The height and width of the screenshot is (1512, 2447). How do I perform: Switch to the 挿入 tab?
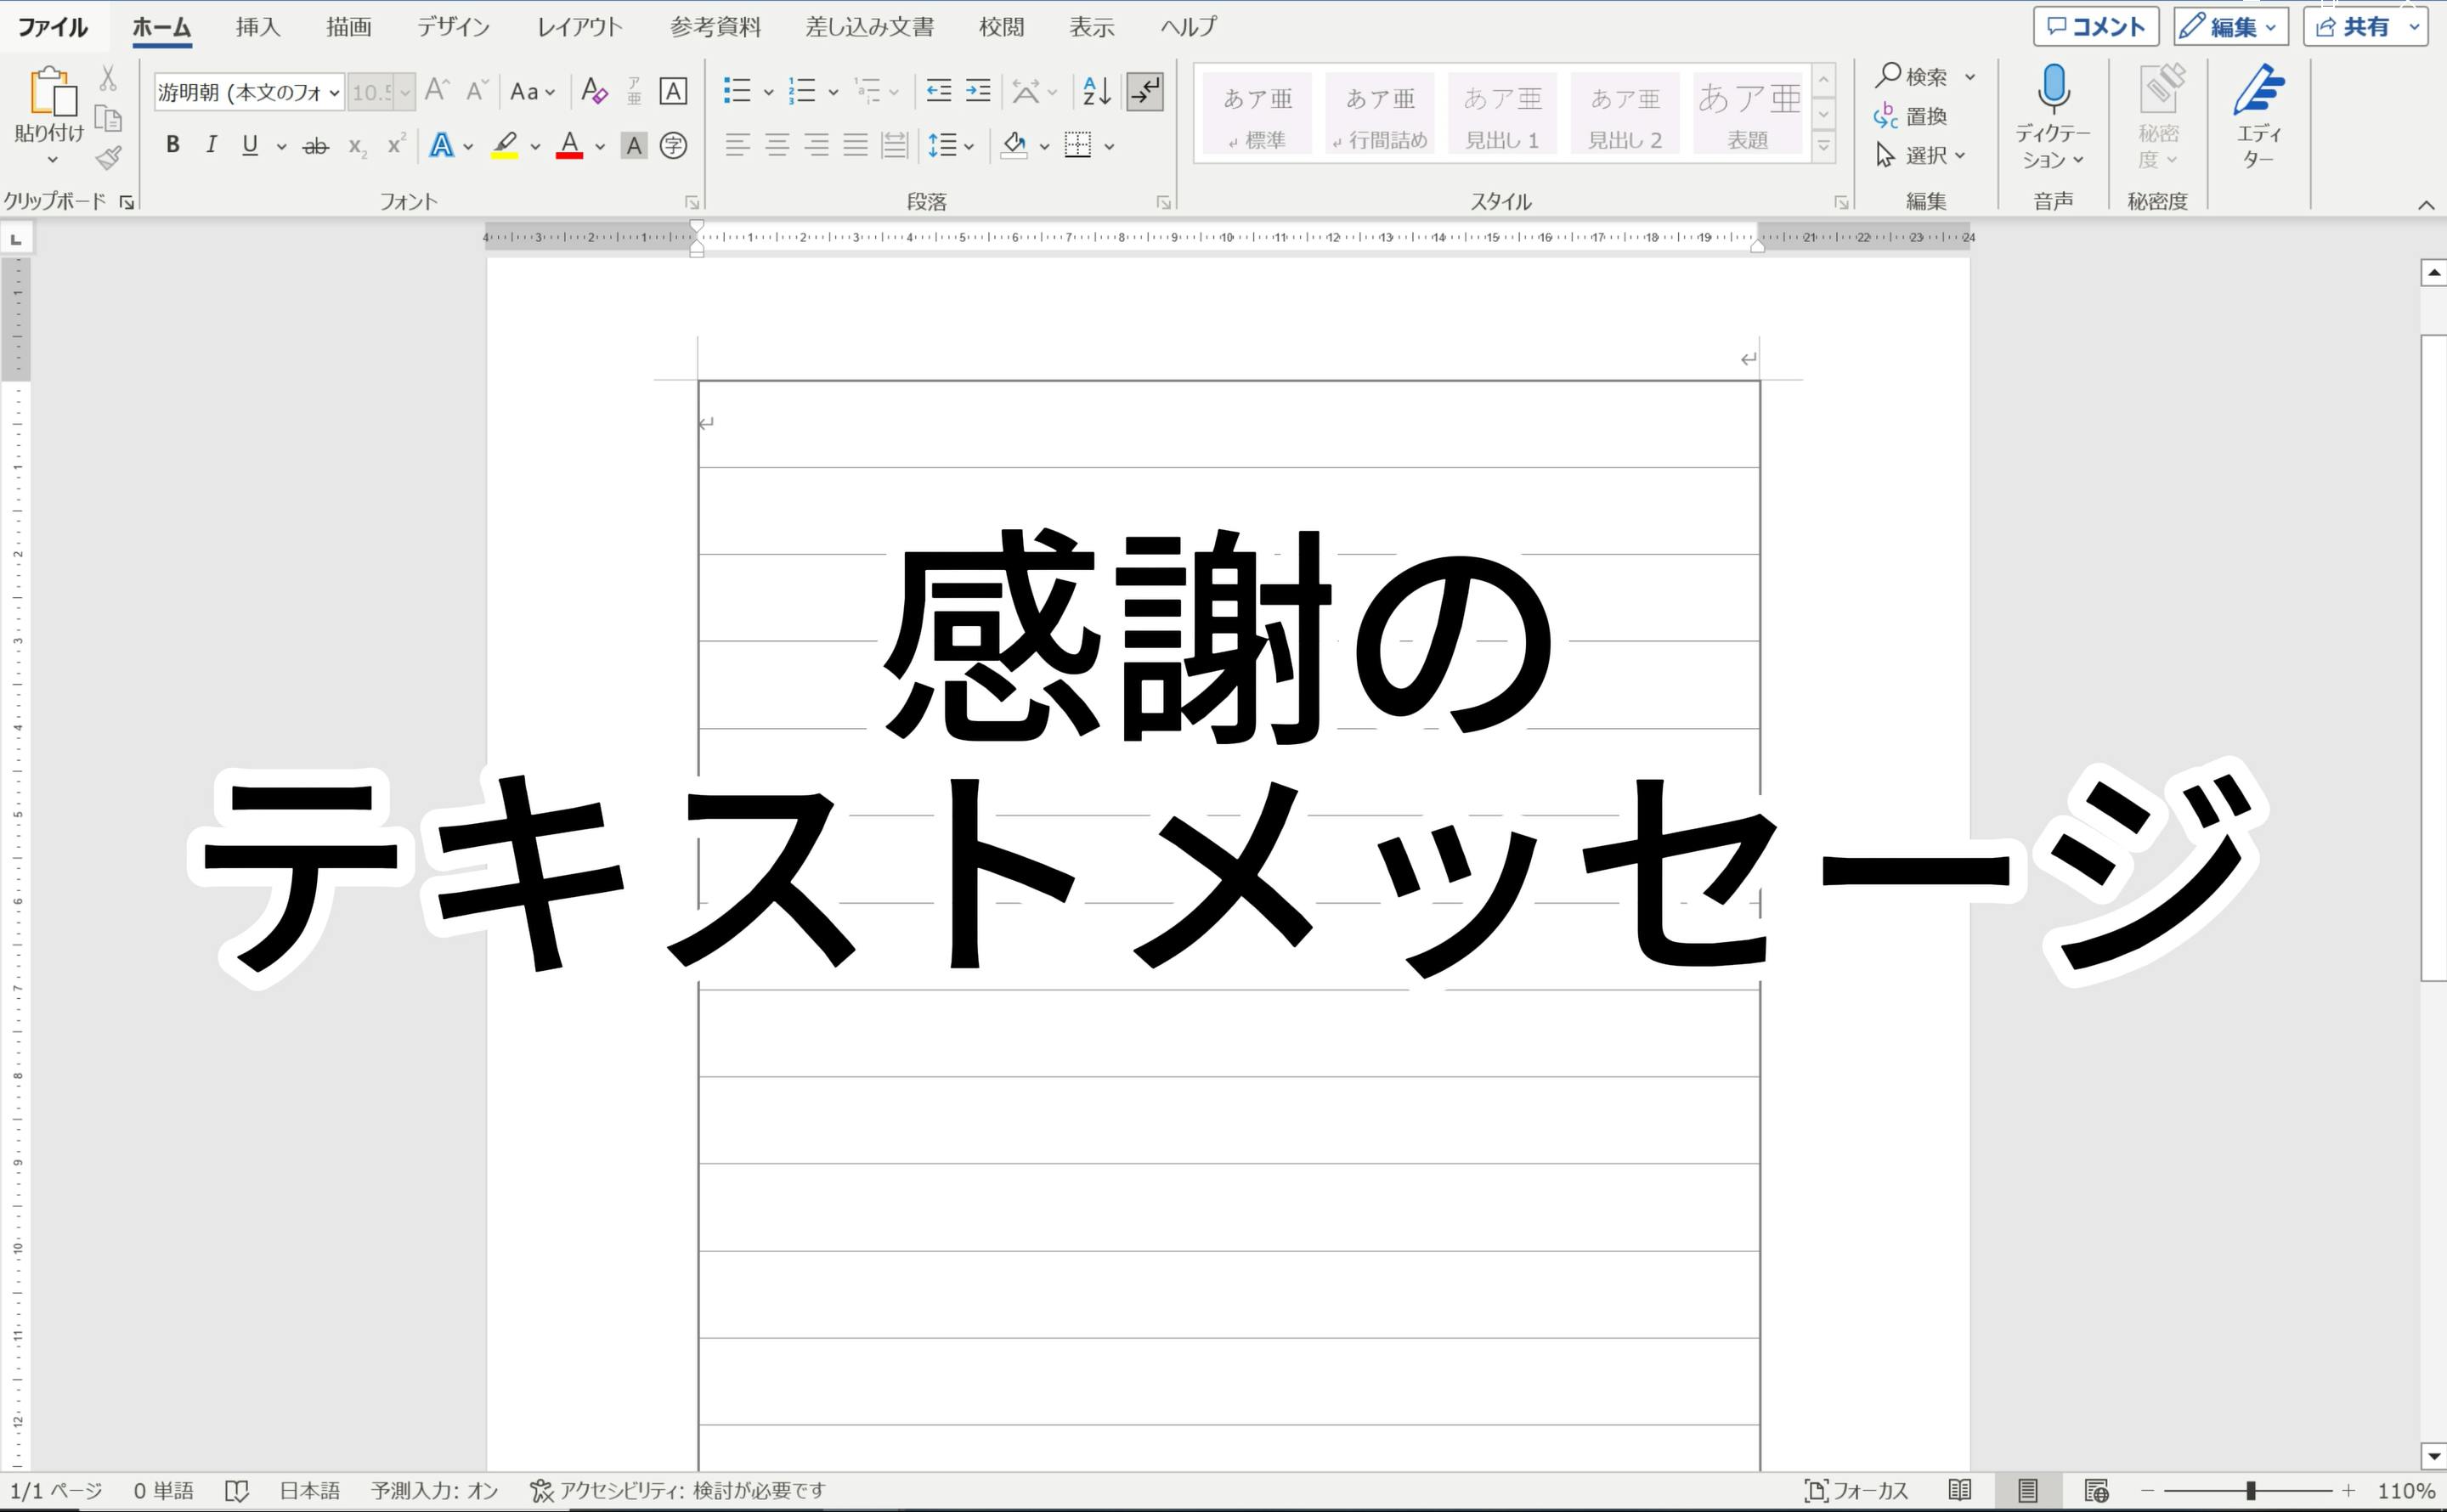257,27
